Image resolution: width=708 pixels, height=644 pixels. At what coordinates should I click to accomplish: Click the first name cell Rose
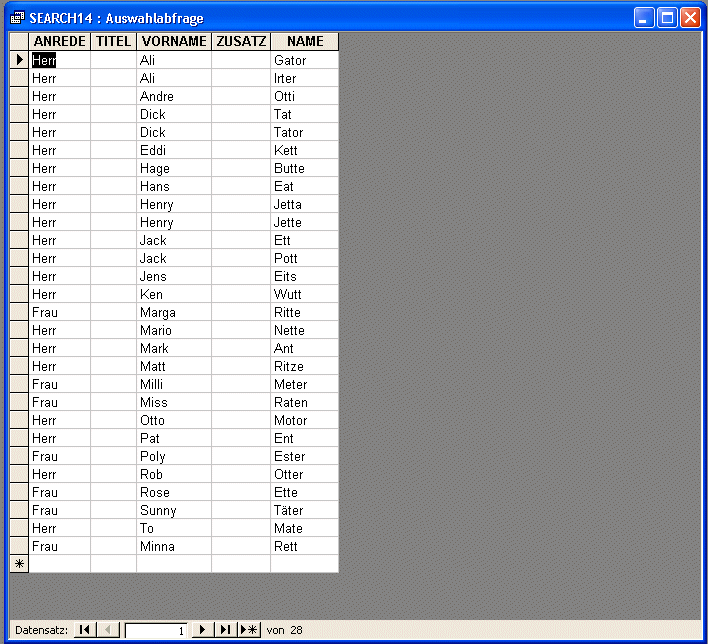click(x=174, y=492)
